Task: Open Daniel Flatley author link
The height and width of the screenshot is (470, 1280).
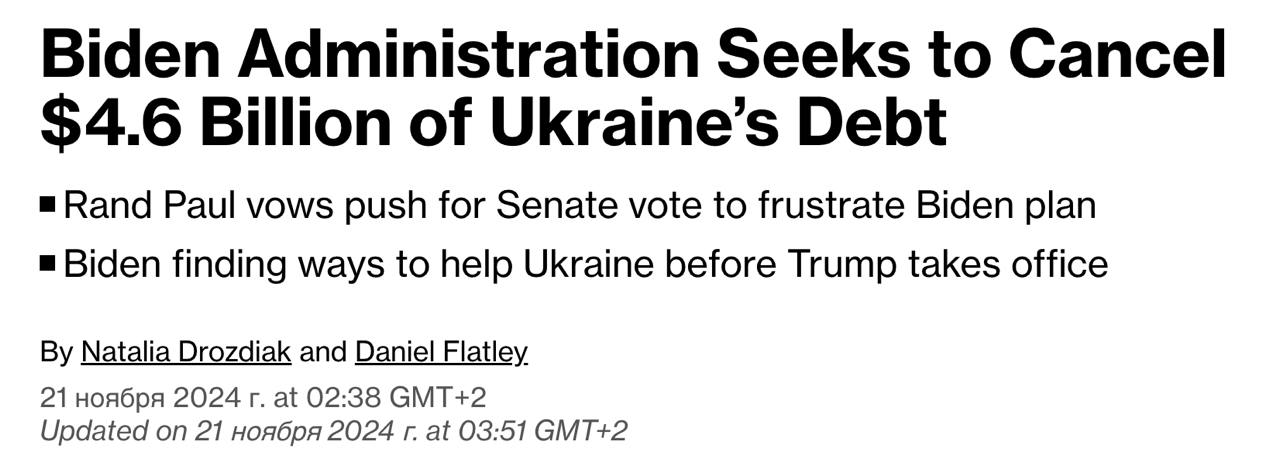Action: coord(441,352)
